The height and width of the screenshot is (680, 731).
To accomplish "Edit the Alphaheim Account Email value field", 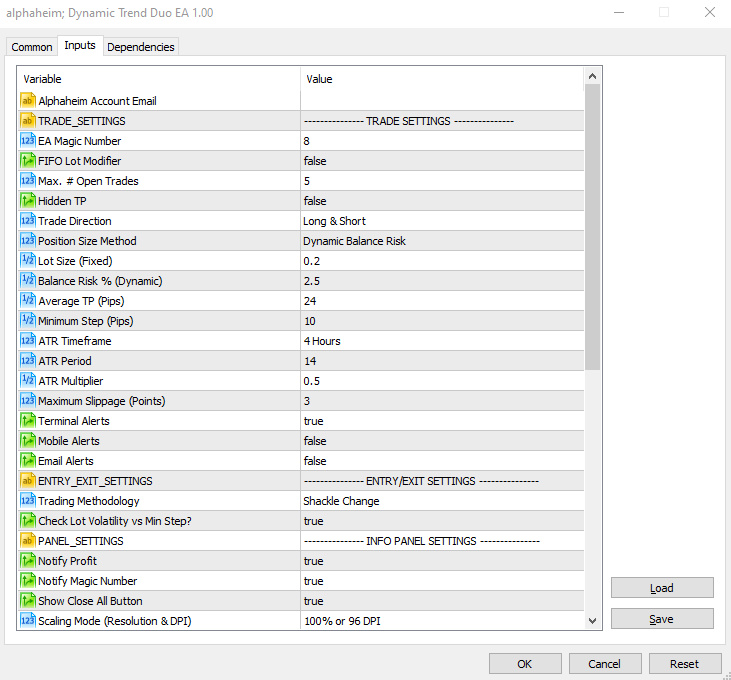I will (x=442, y=101).
